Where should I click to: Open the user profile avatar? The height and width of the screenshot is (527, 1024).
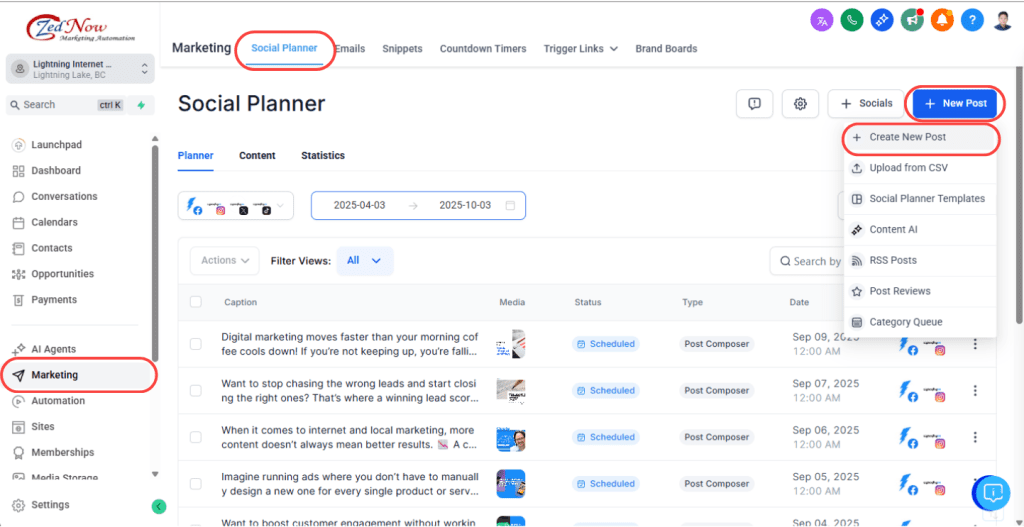pos(1002,20)
